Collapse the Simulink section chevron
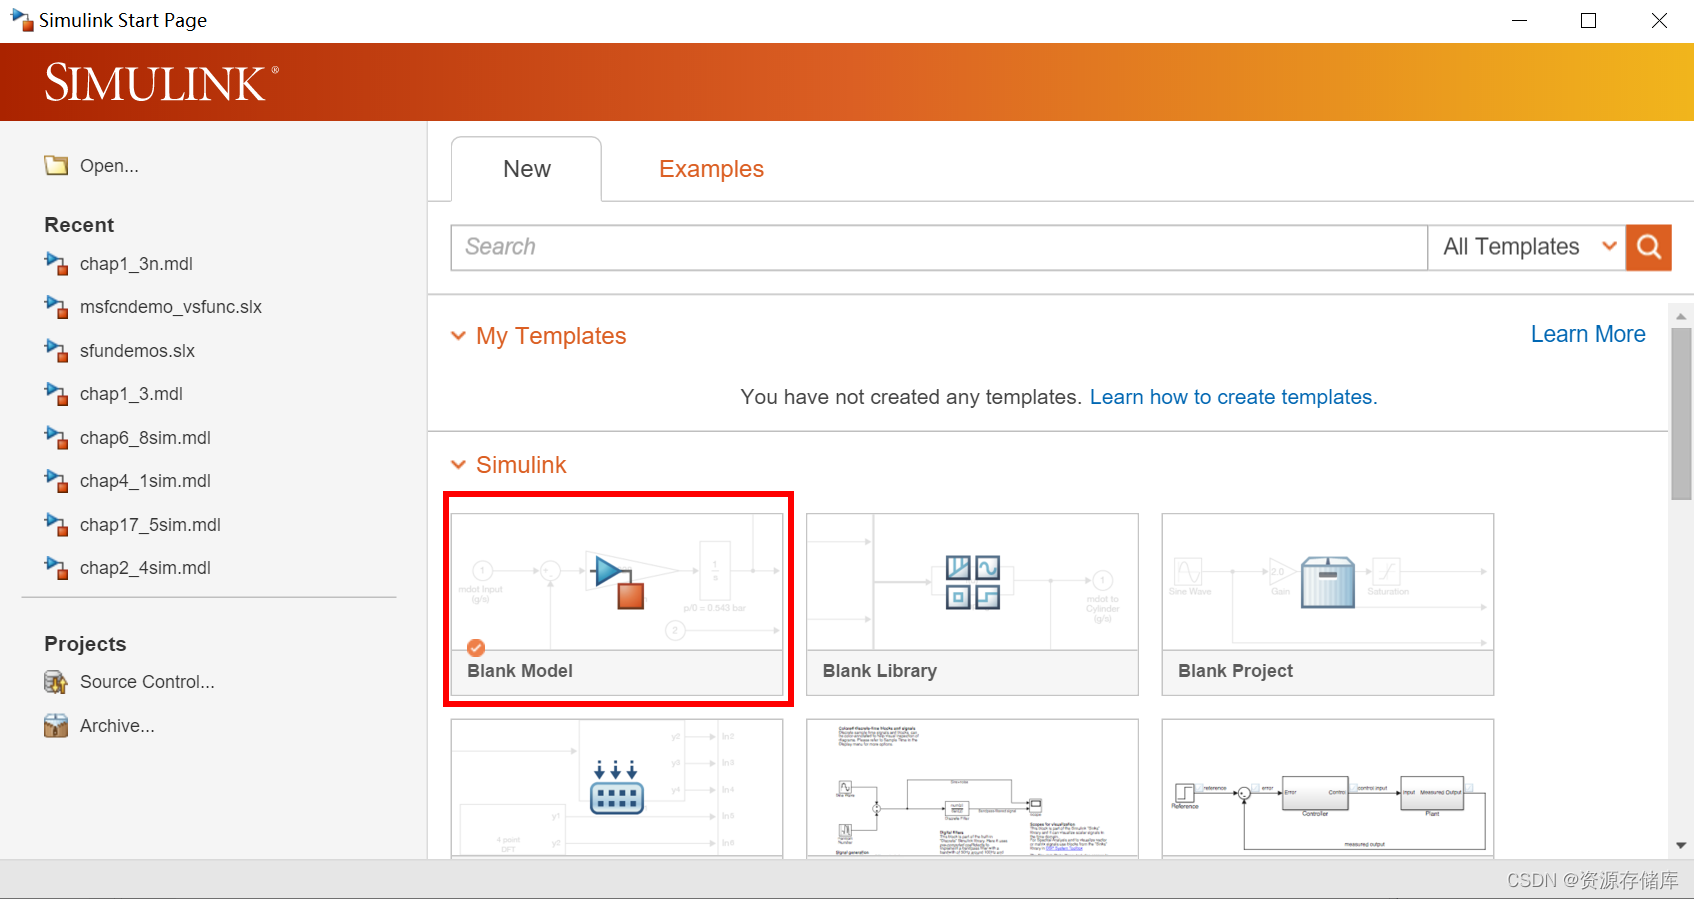 tap(458, 465)
